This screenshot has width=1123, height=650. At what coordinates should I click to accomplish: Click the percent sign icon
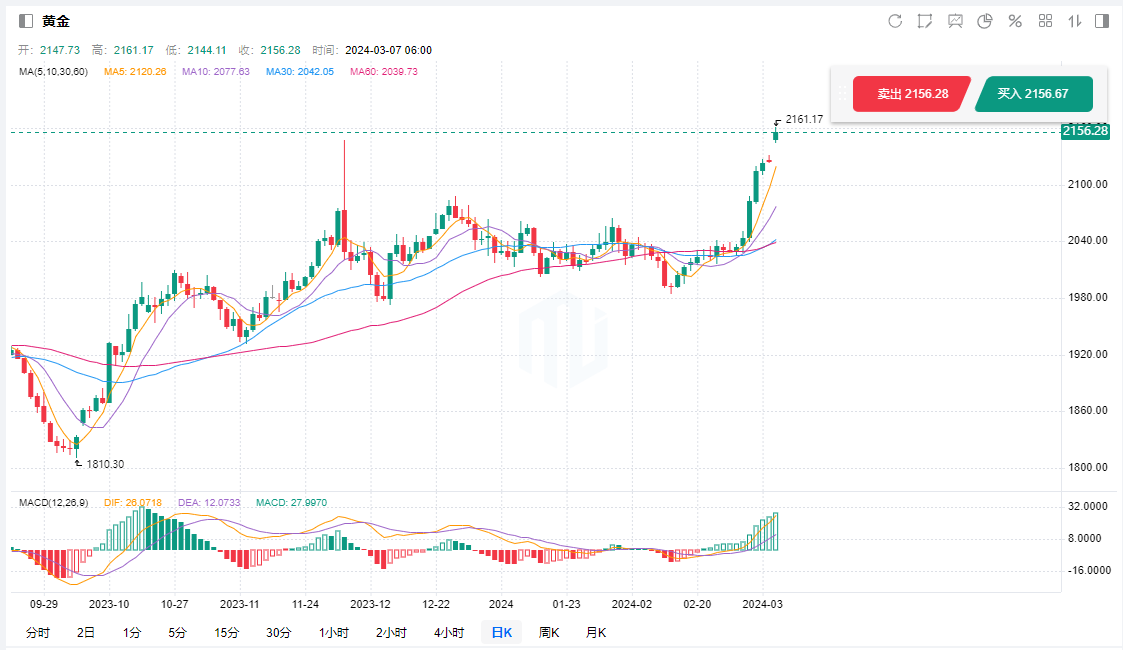coord(1015,21)
